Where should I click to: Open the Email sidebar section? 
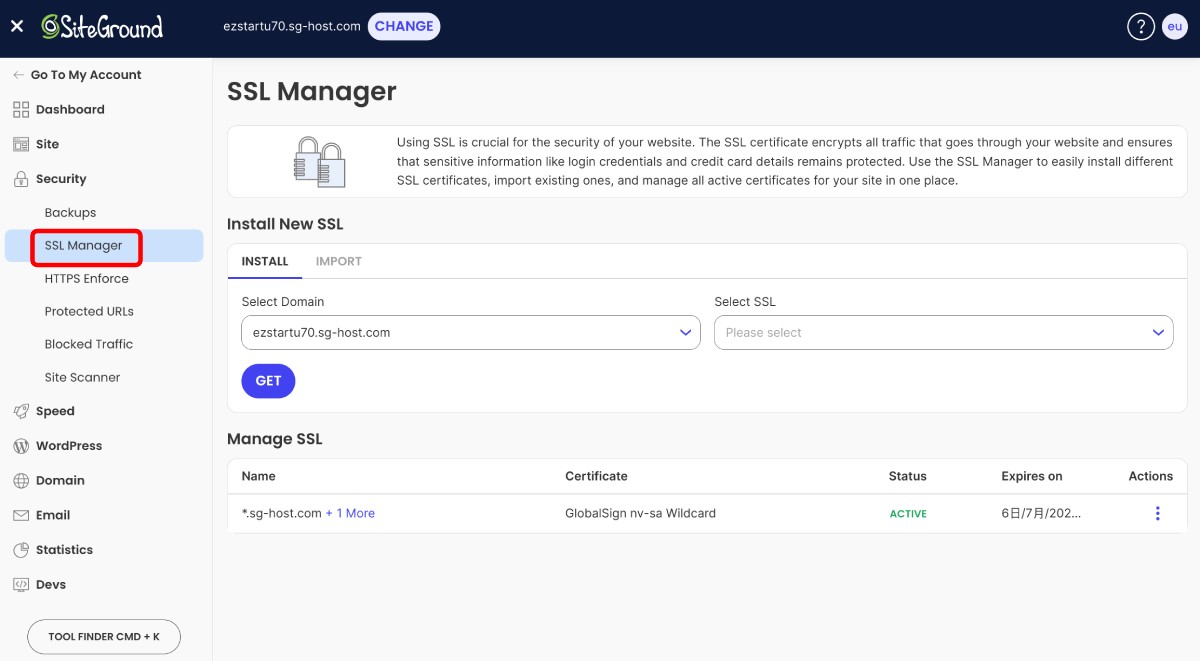[x=53, y=515]
